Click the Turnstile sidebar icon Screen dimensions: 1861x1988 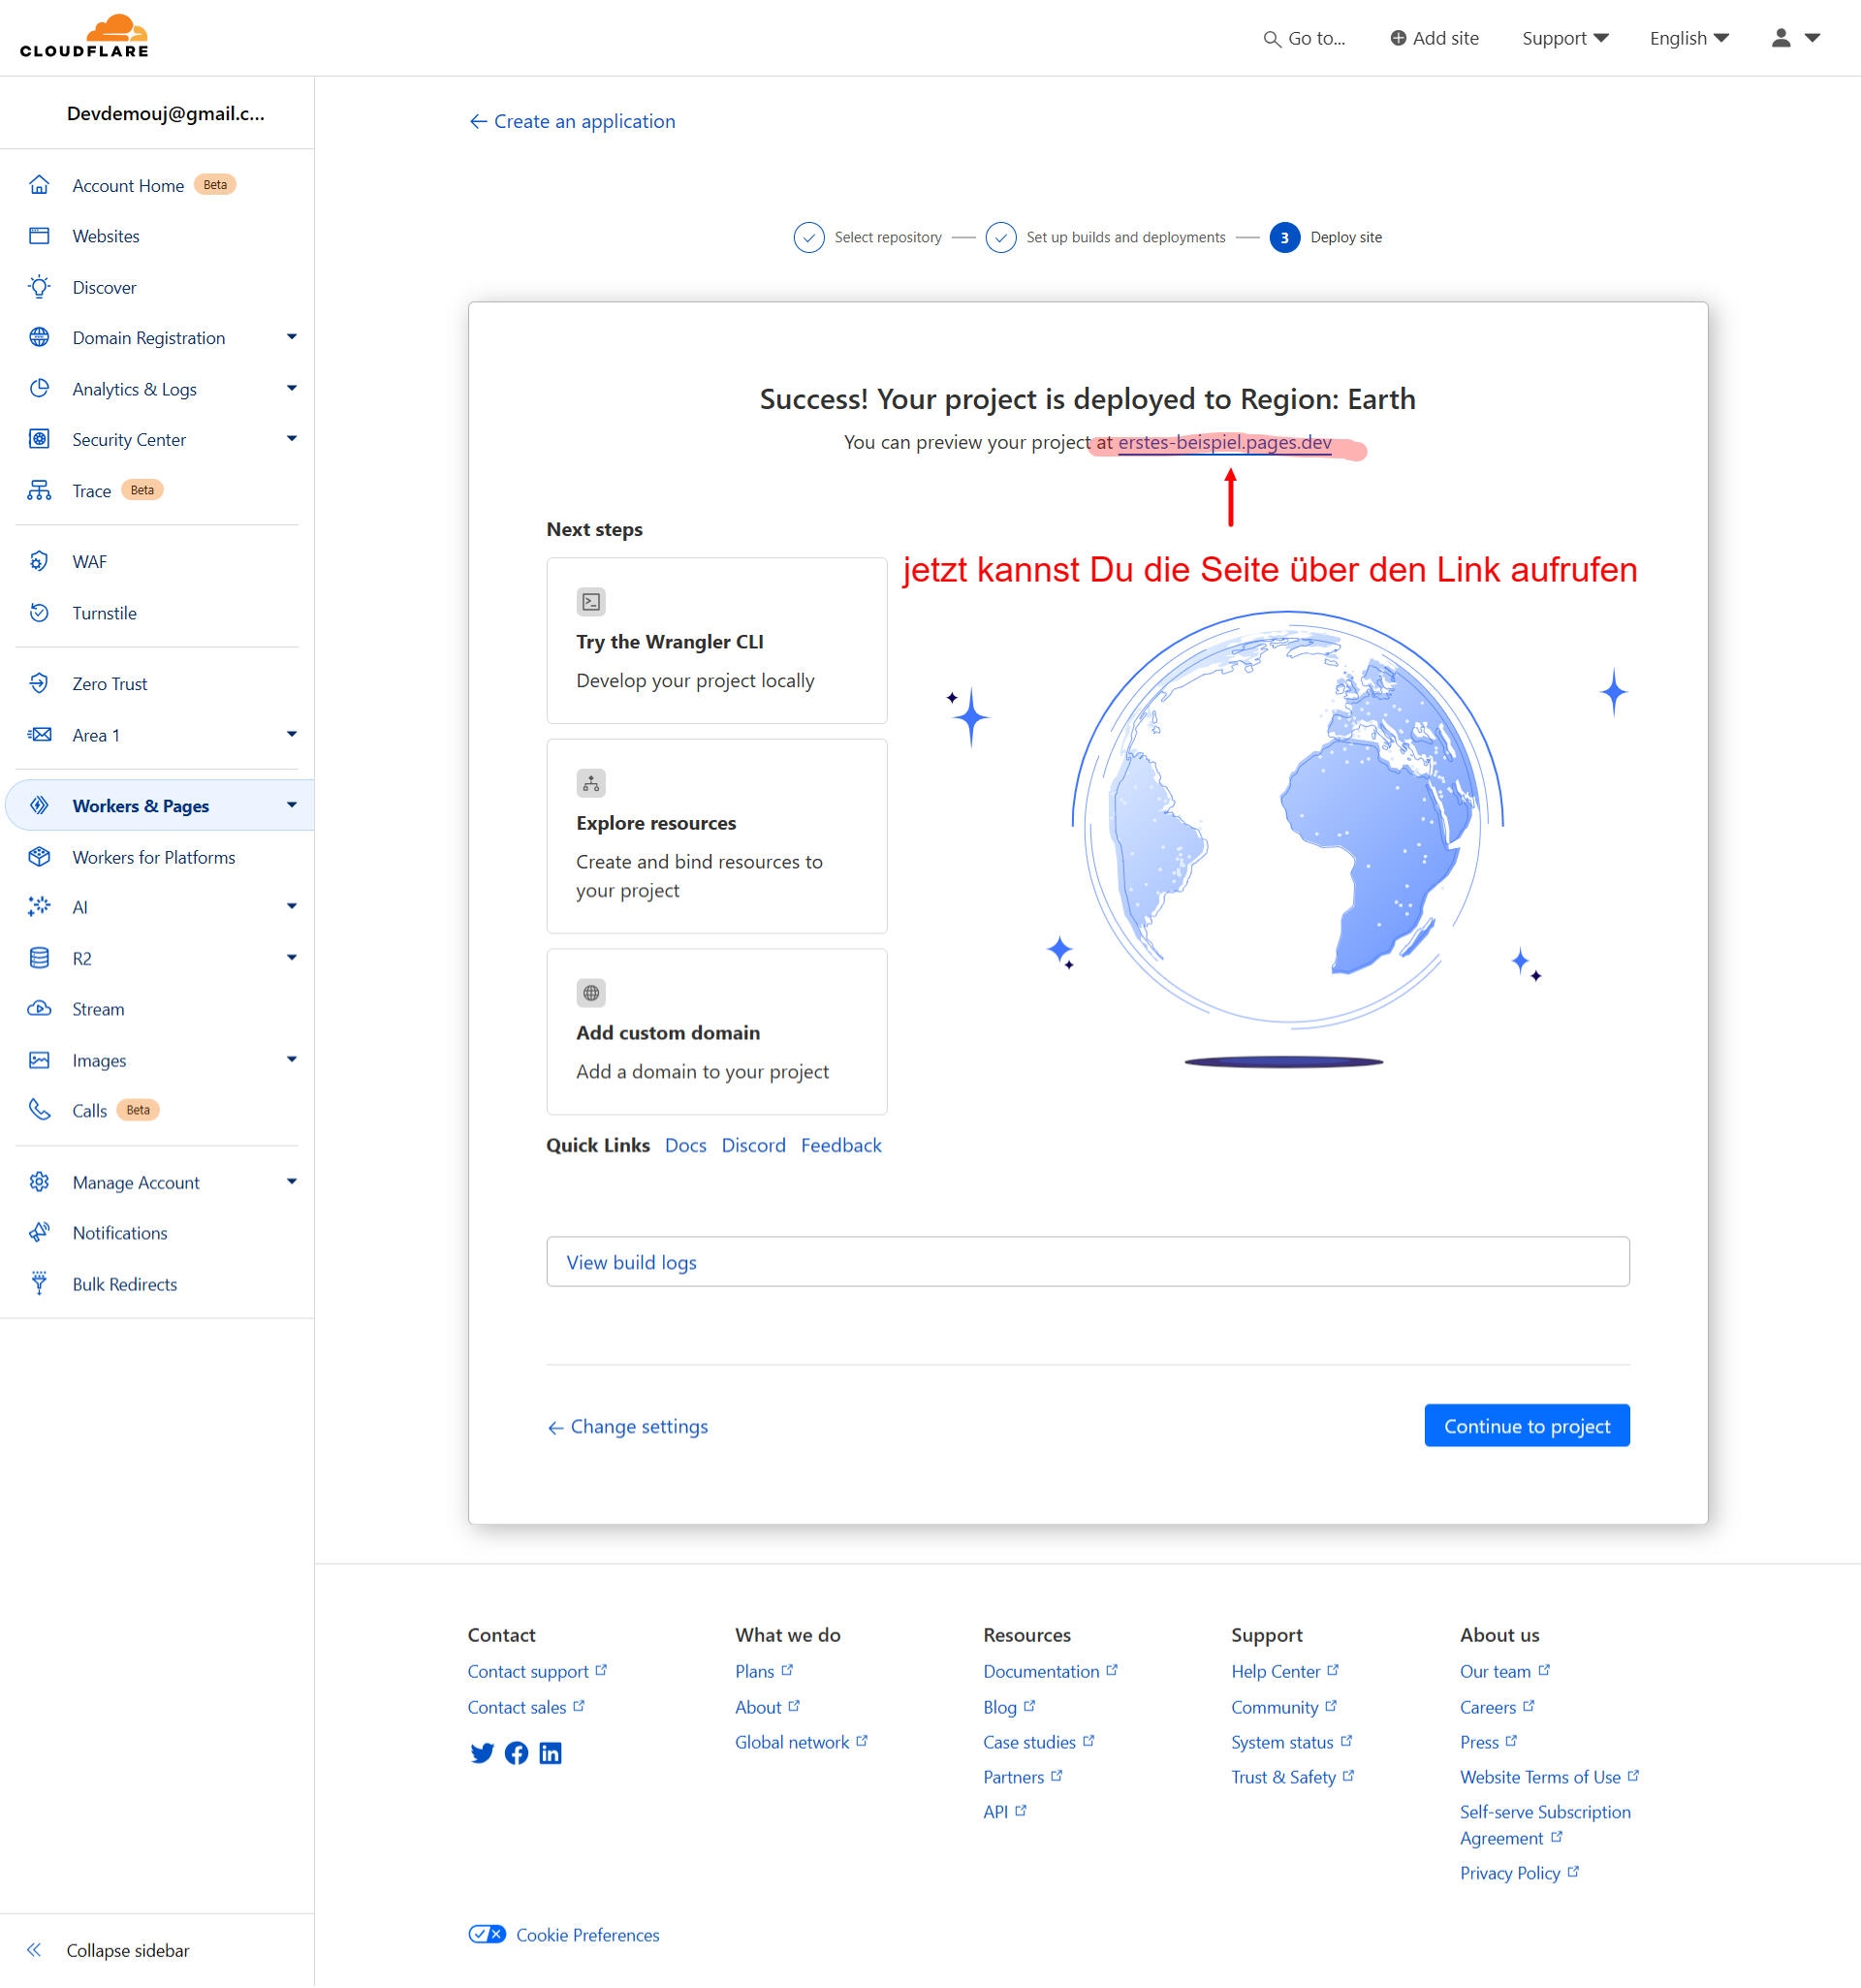39,613
